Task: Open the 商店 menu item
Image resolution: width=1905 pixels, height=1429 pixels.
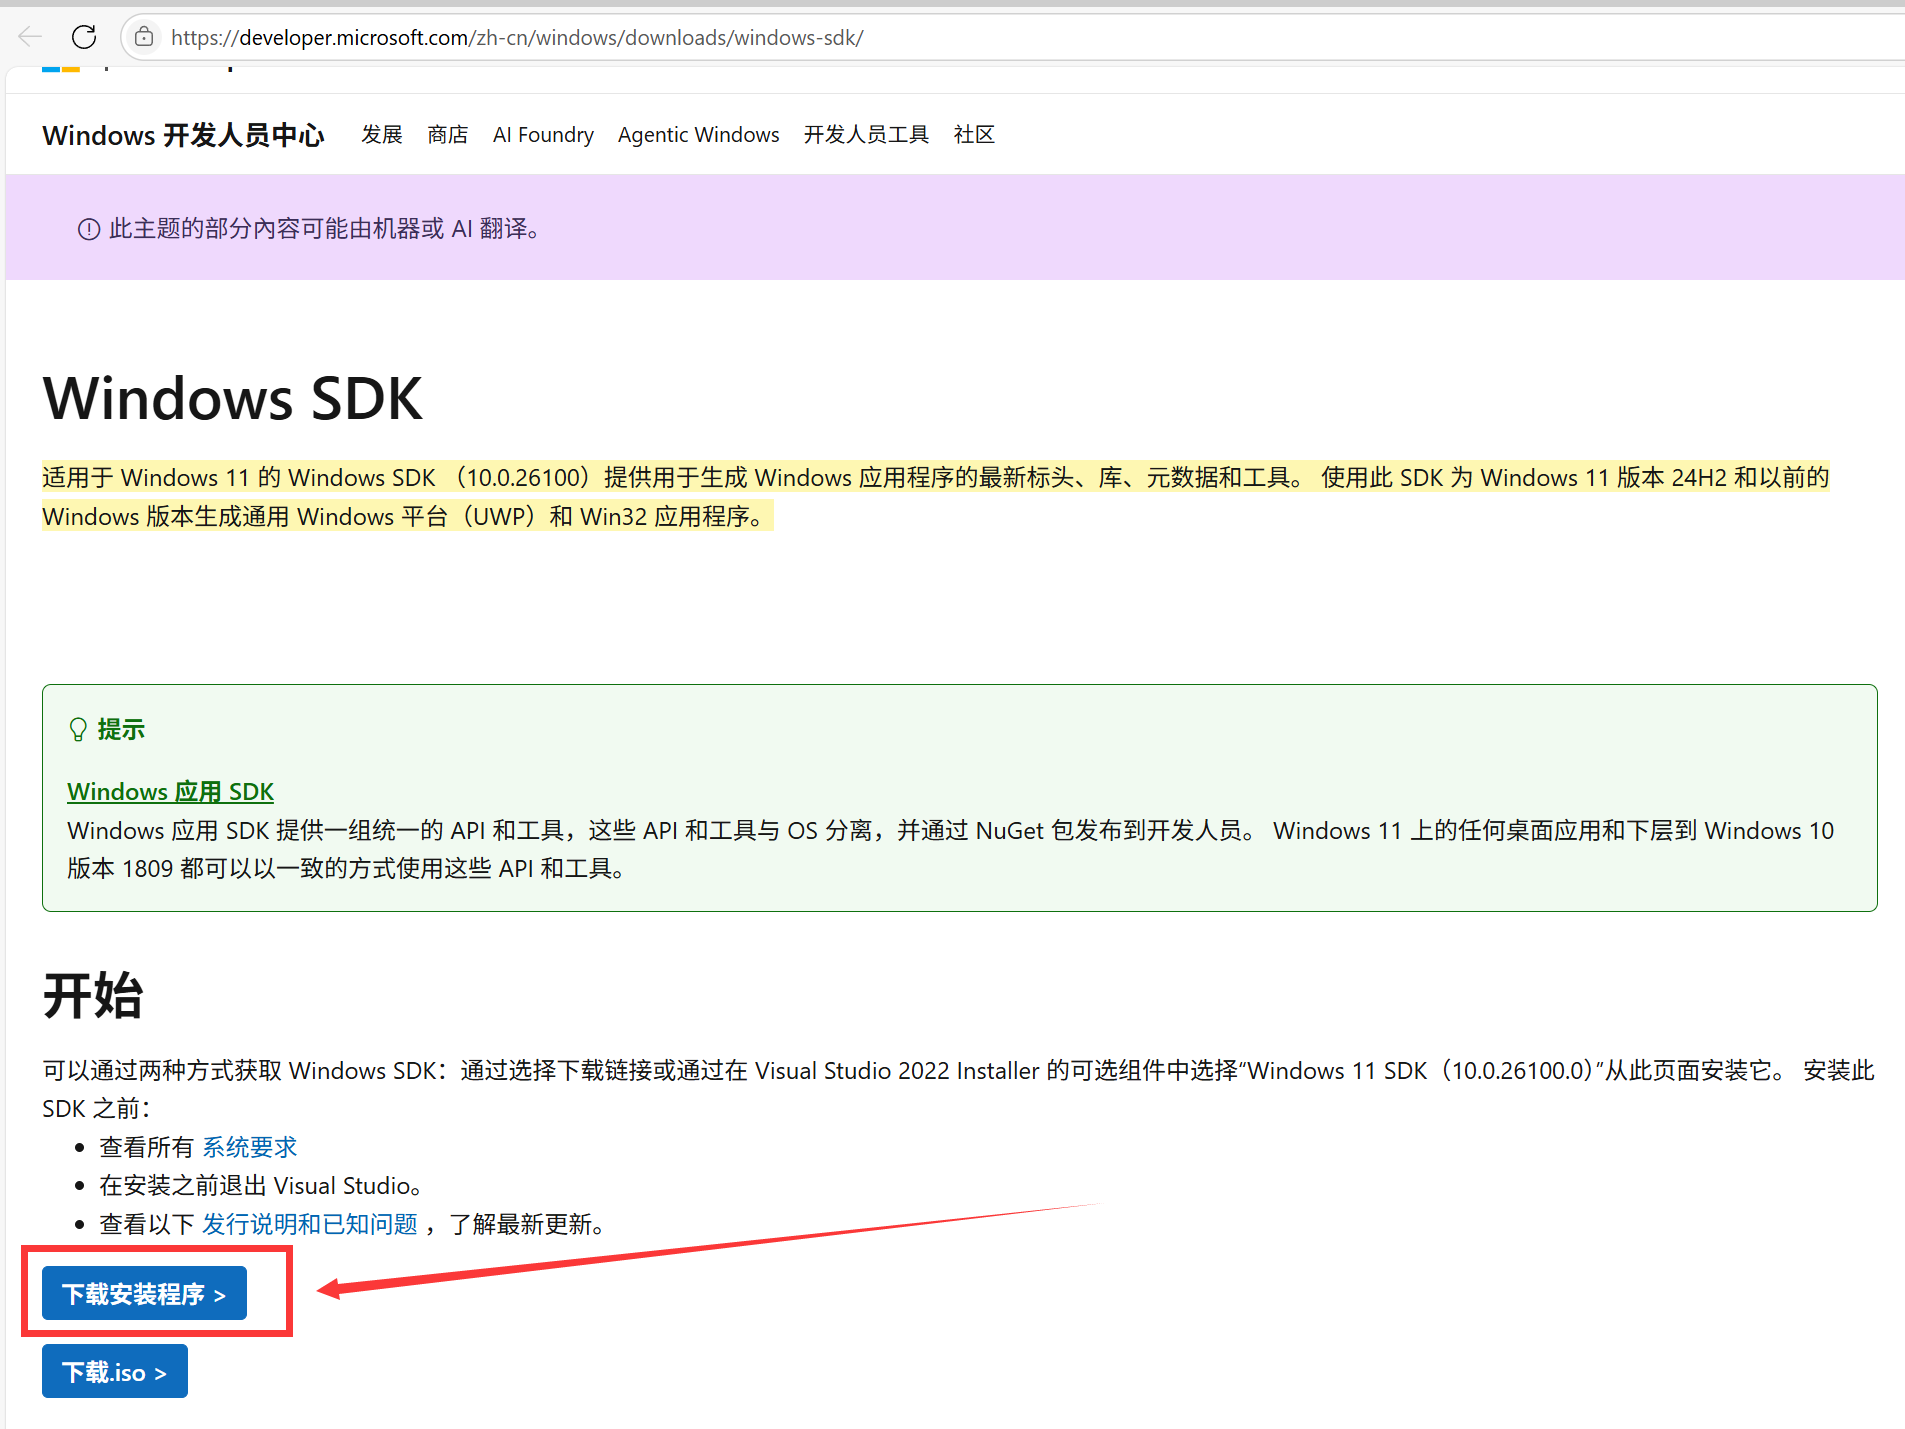Action: (448, 135)
